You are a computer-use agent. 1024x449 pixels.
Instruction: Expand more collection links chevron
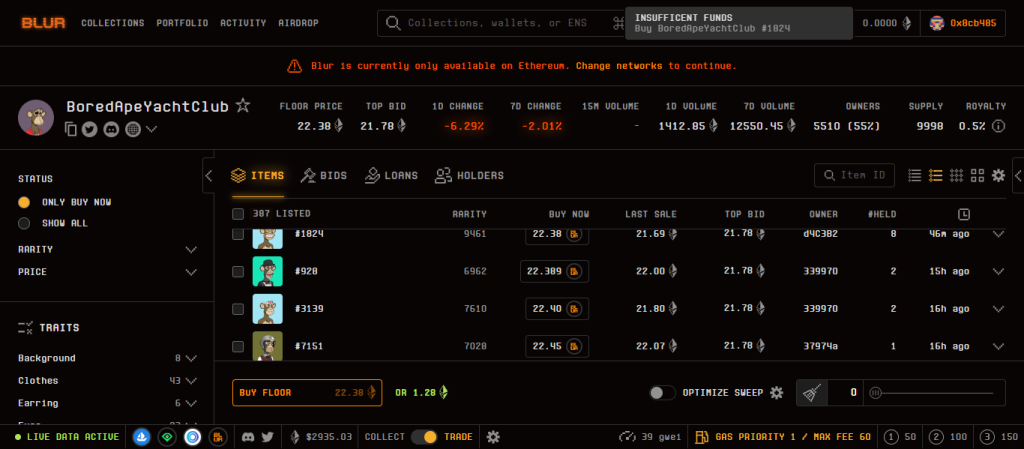[152, 129]
